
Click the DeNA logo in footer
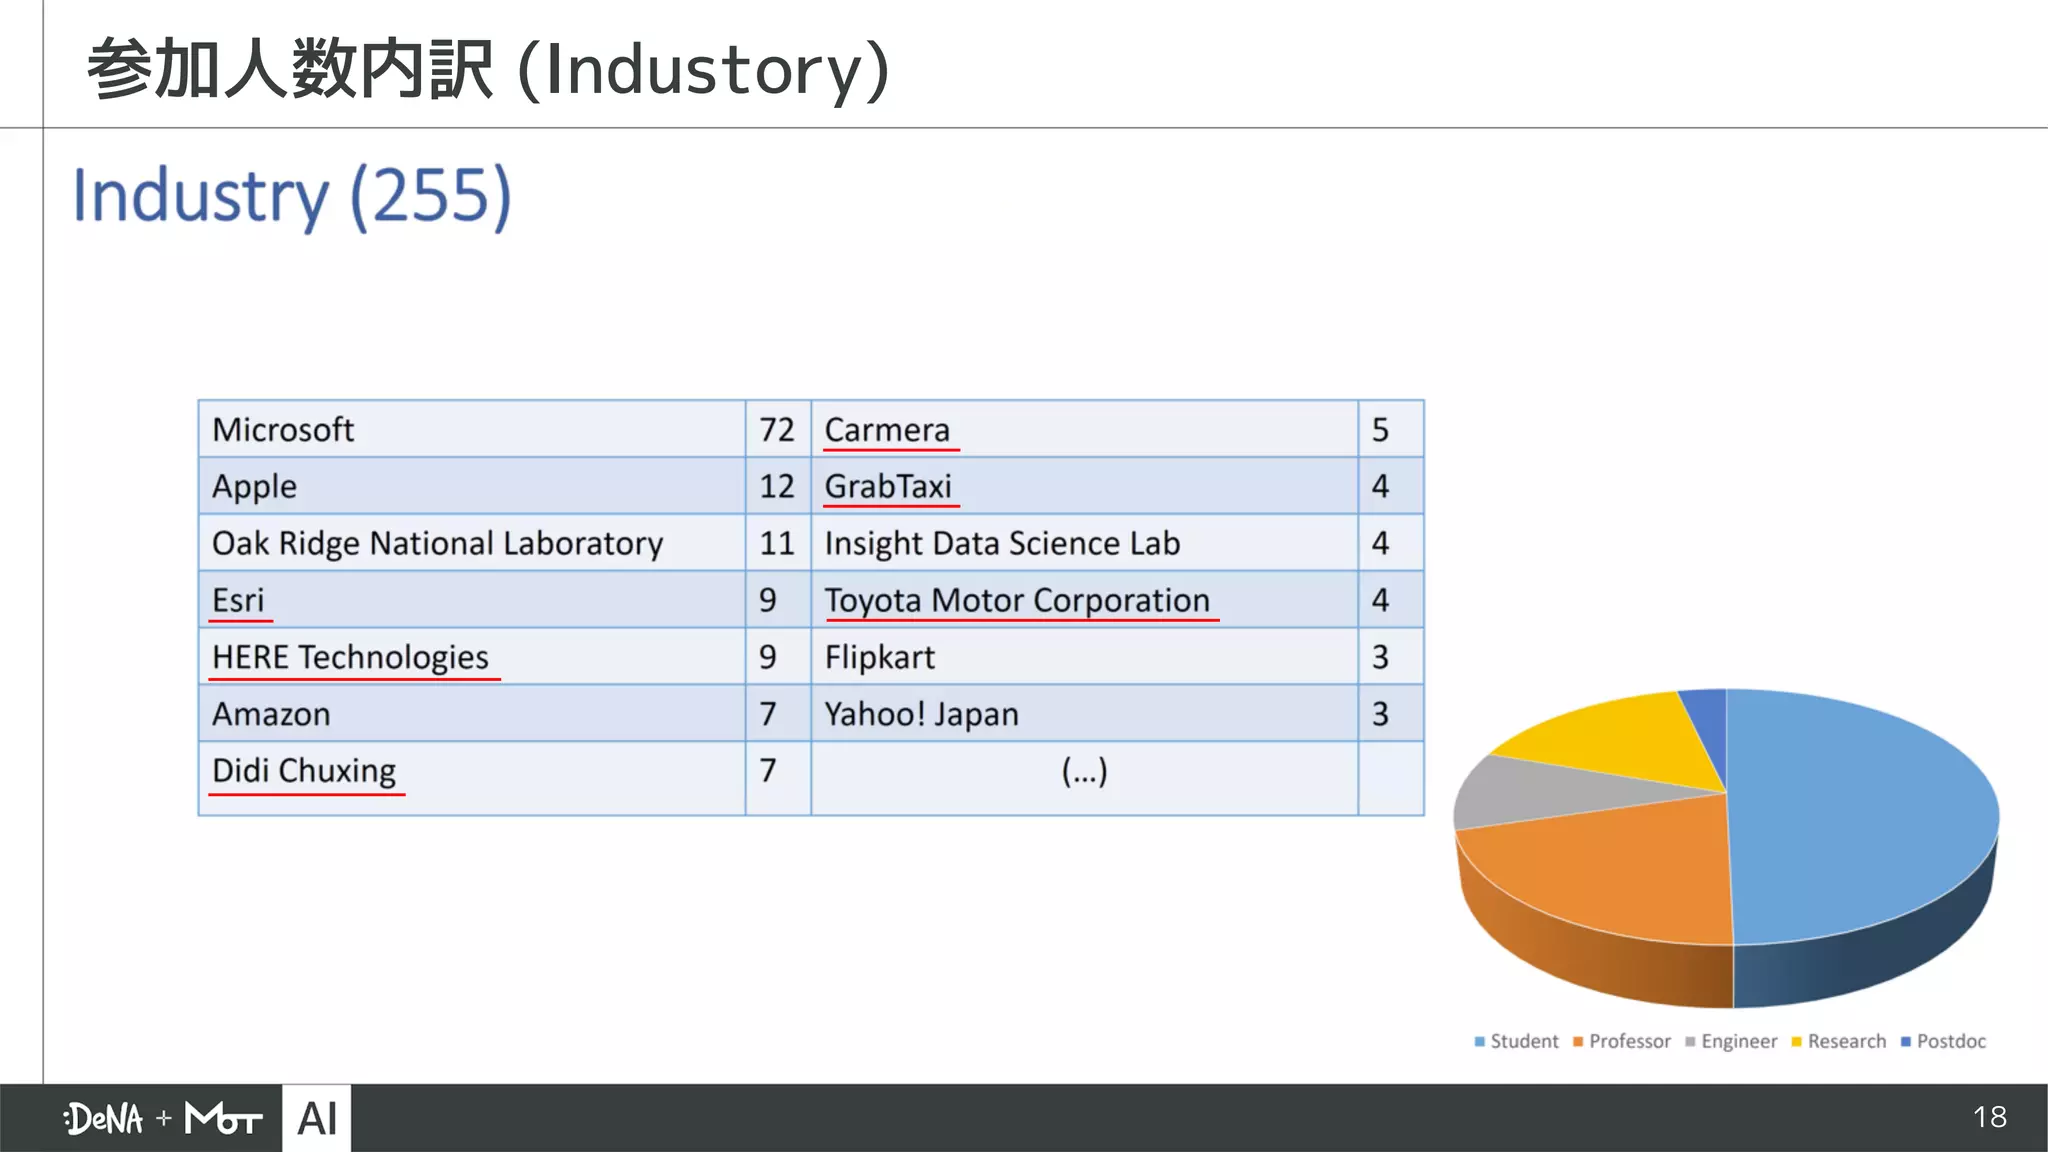coord(104,1118)
